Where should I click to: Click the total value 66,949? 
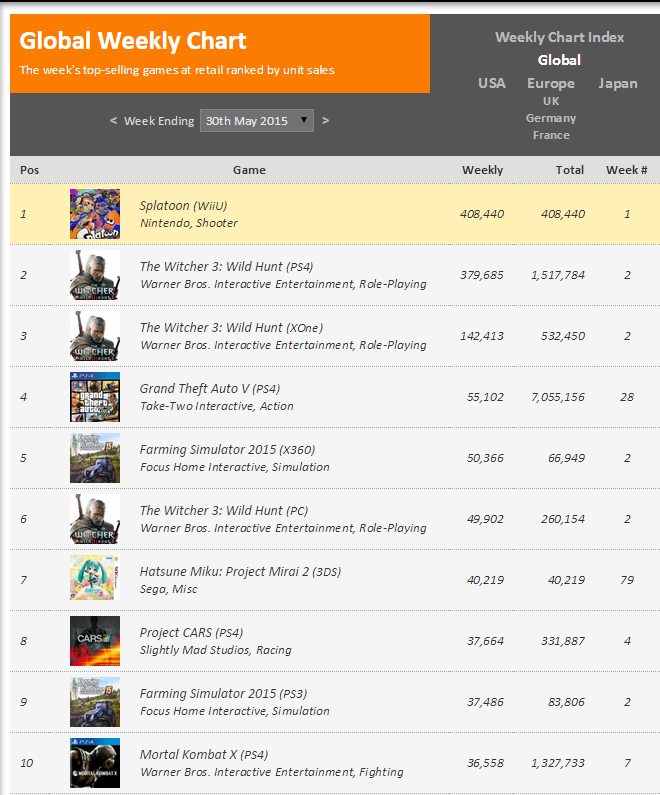(566, 458)
